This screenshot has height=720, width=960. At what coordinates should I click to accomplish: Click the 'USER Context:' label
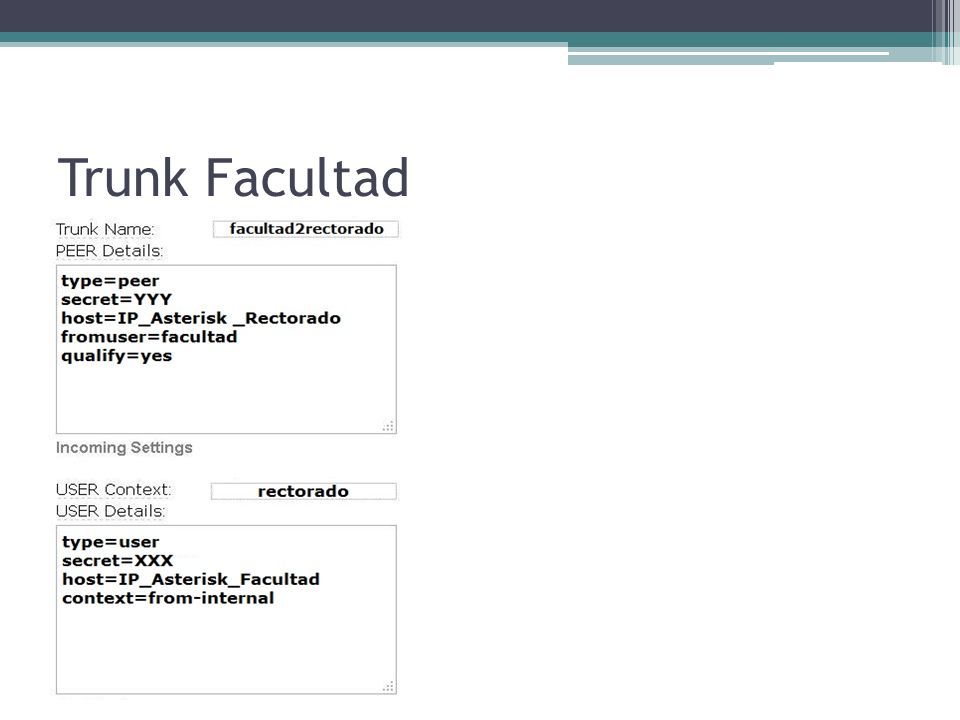[114, 490]
